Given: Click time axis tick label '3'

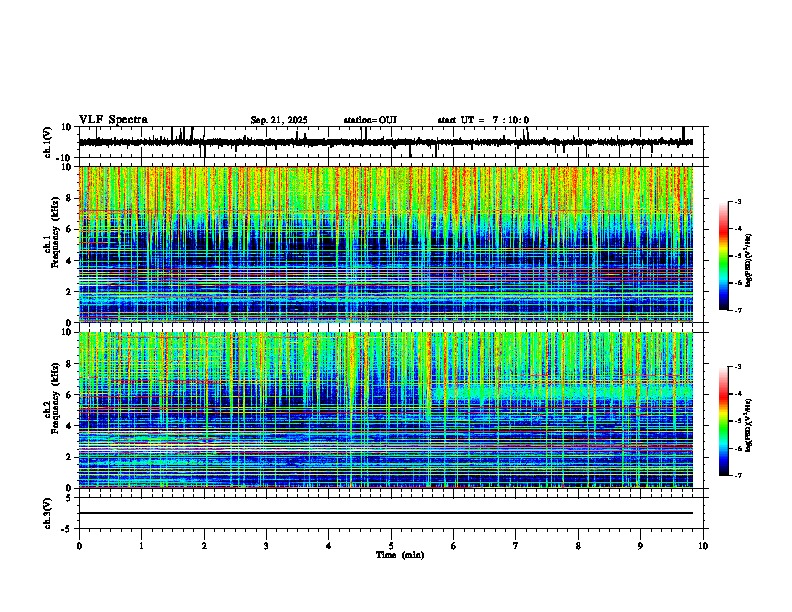Looking at the screenshot, I should [x=266, y=546].
